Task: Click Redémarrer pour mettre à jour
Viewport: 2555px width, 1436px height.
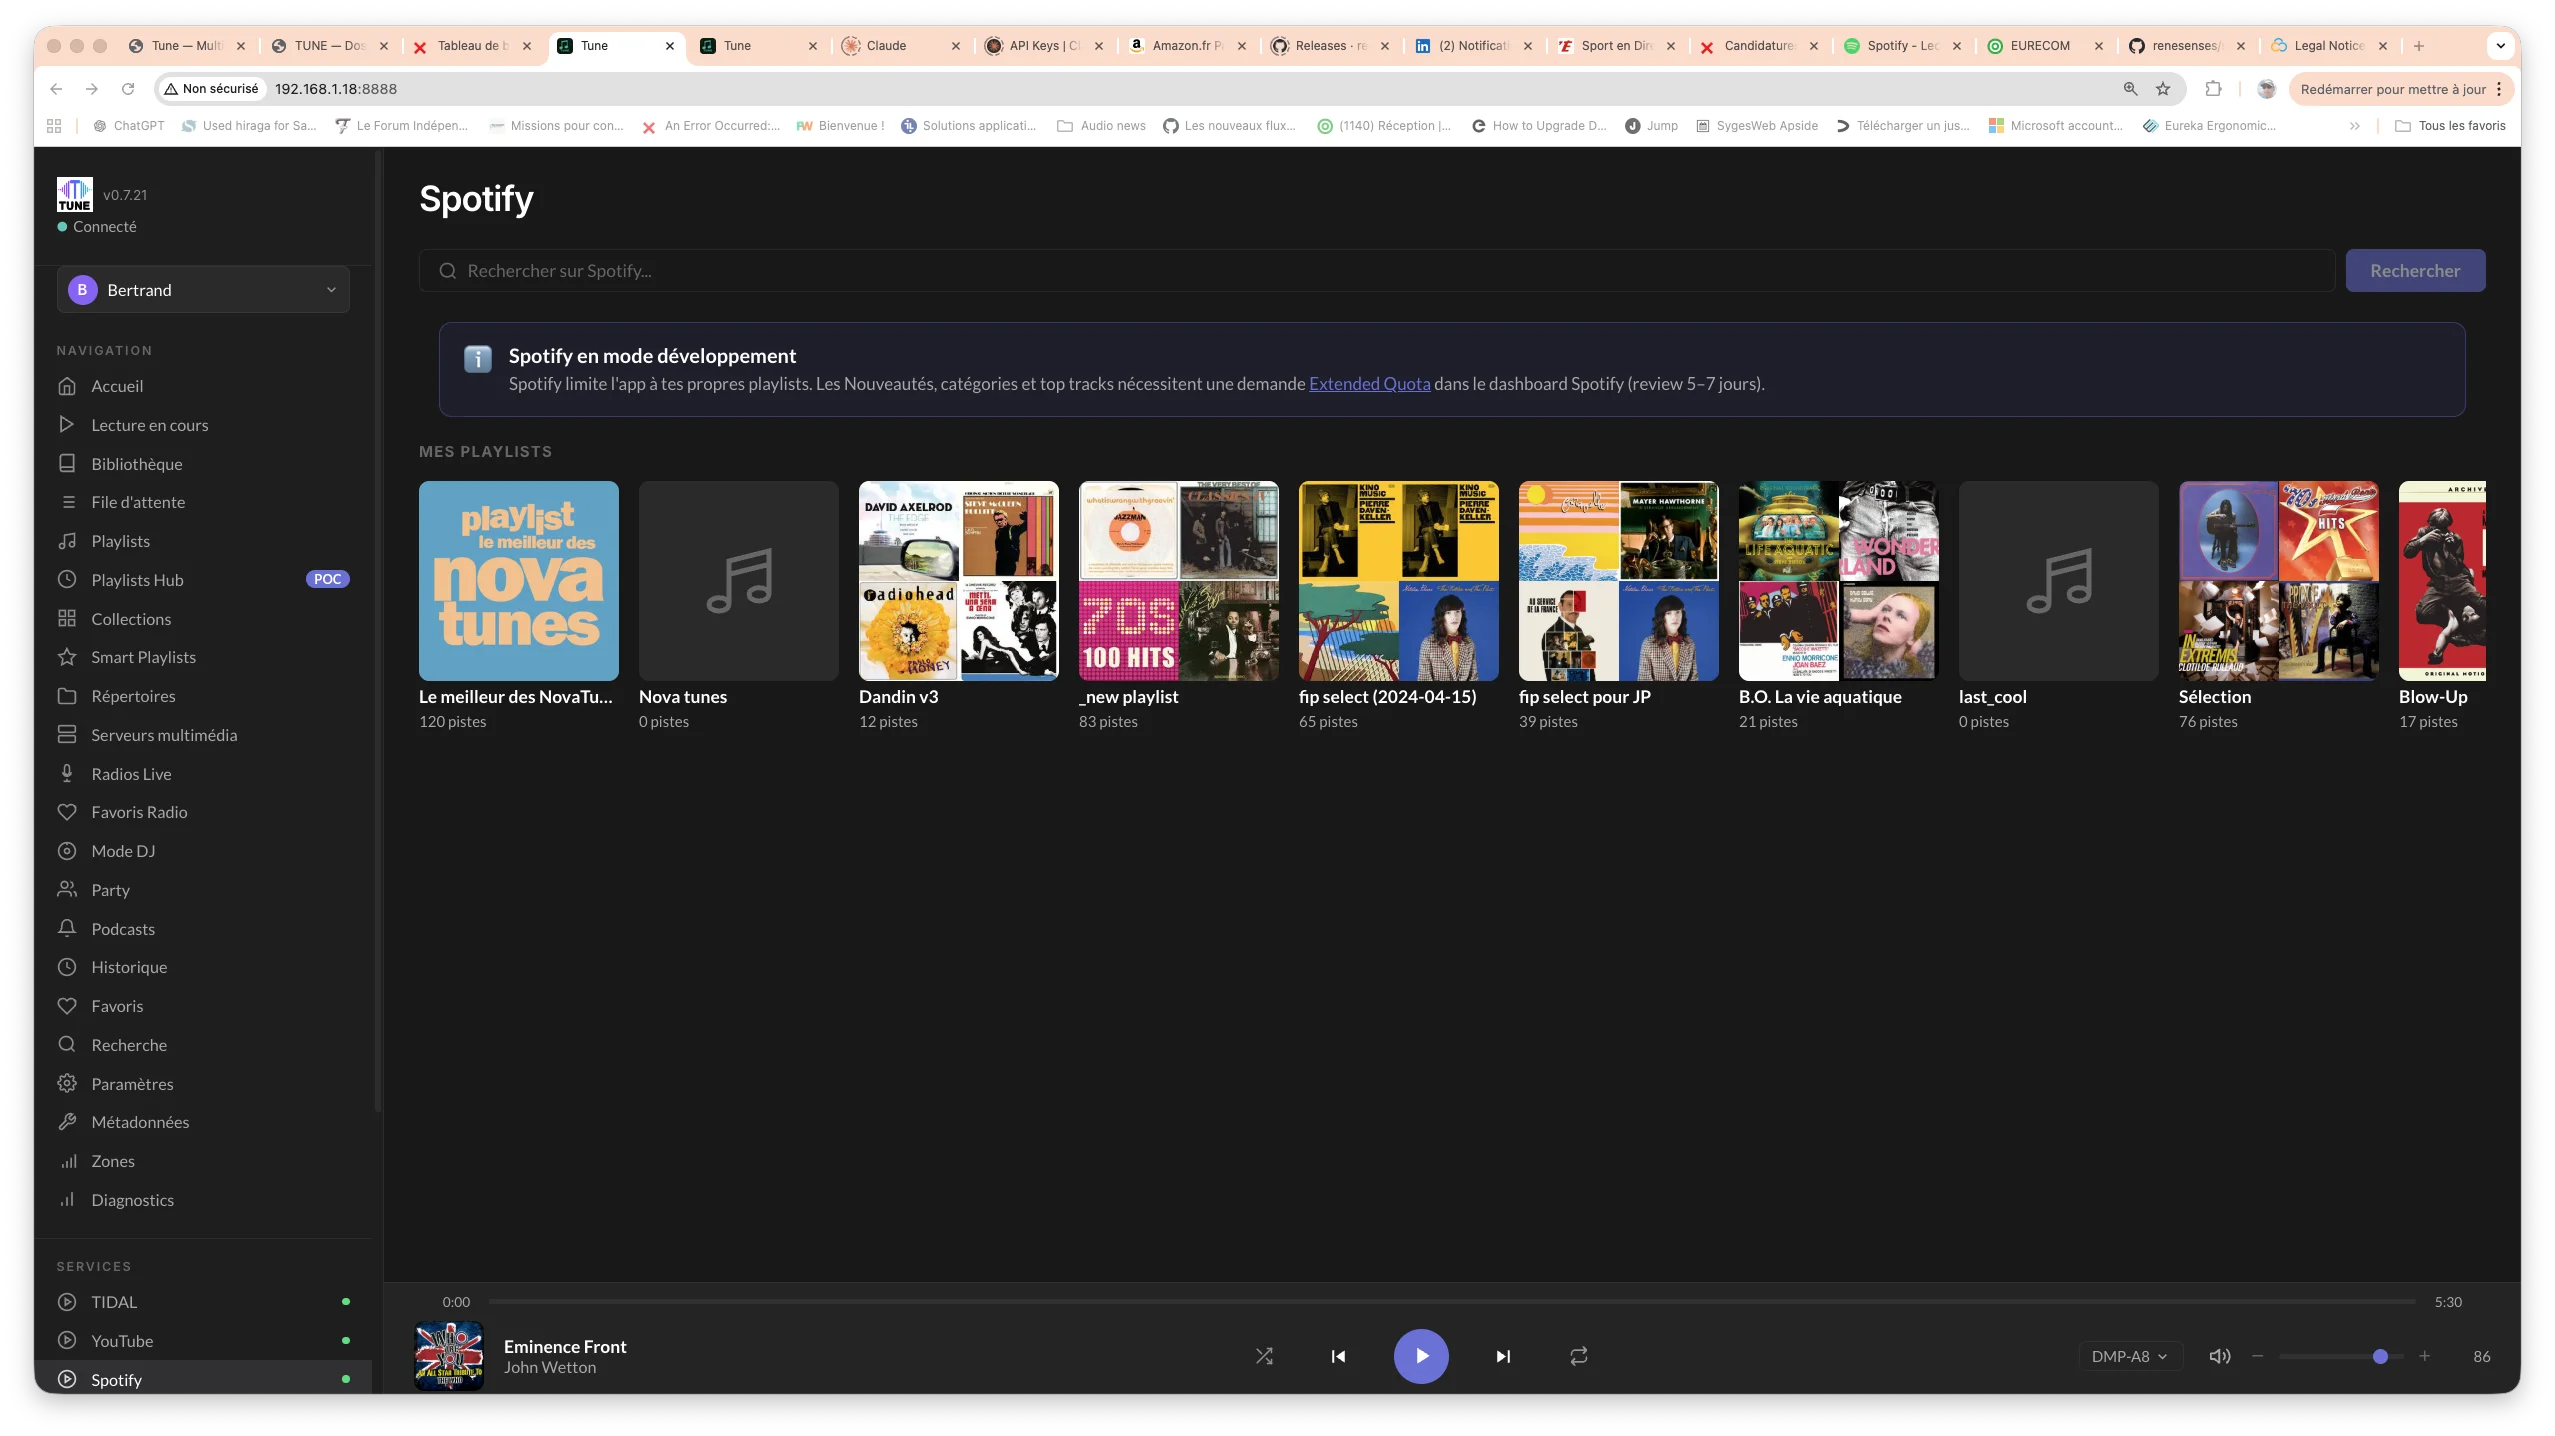Action: (2392, 89)
